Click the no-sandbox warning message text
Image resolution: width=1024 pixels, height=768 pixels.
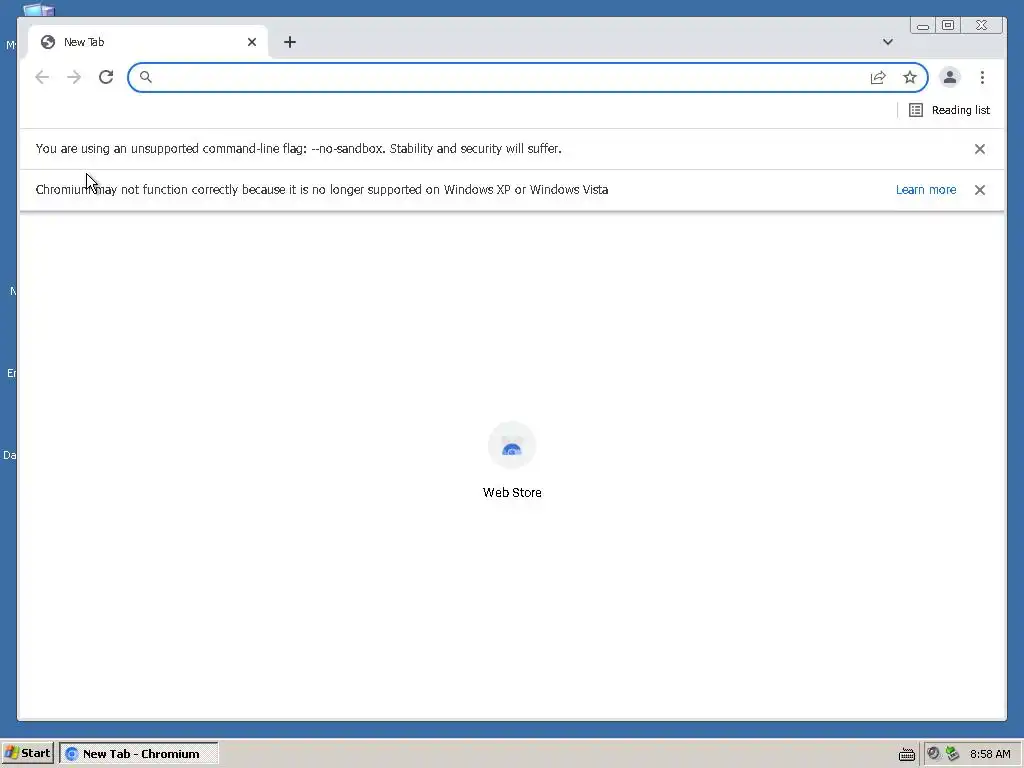[298, 149]
